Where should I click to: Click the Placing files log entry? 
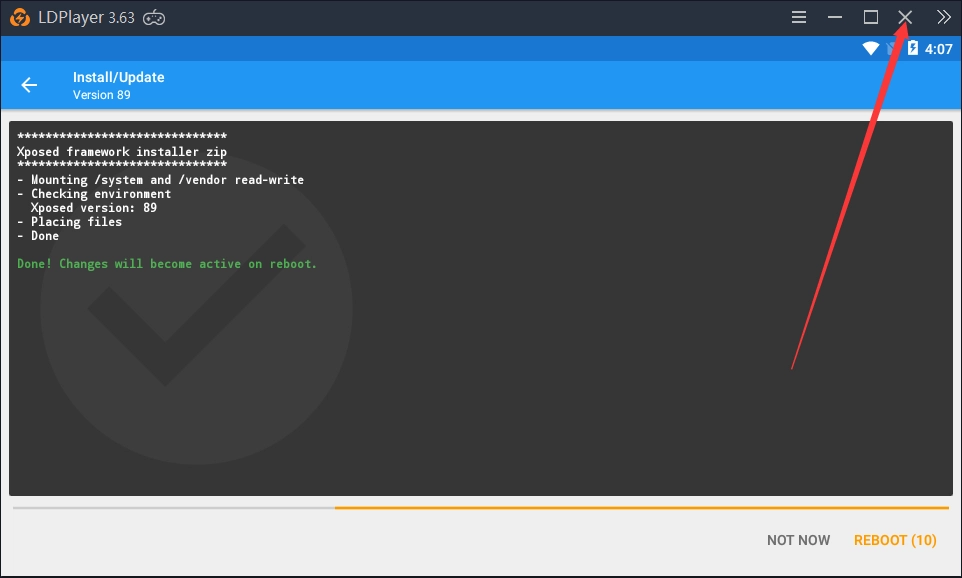pos(70,221)
